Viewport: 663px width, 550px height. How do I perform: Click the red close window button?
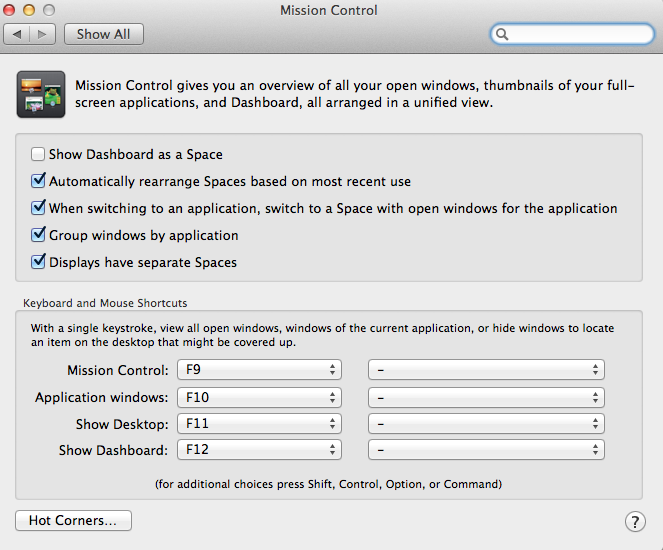pyautogui.click(x=9, y=10)
